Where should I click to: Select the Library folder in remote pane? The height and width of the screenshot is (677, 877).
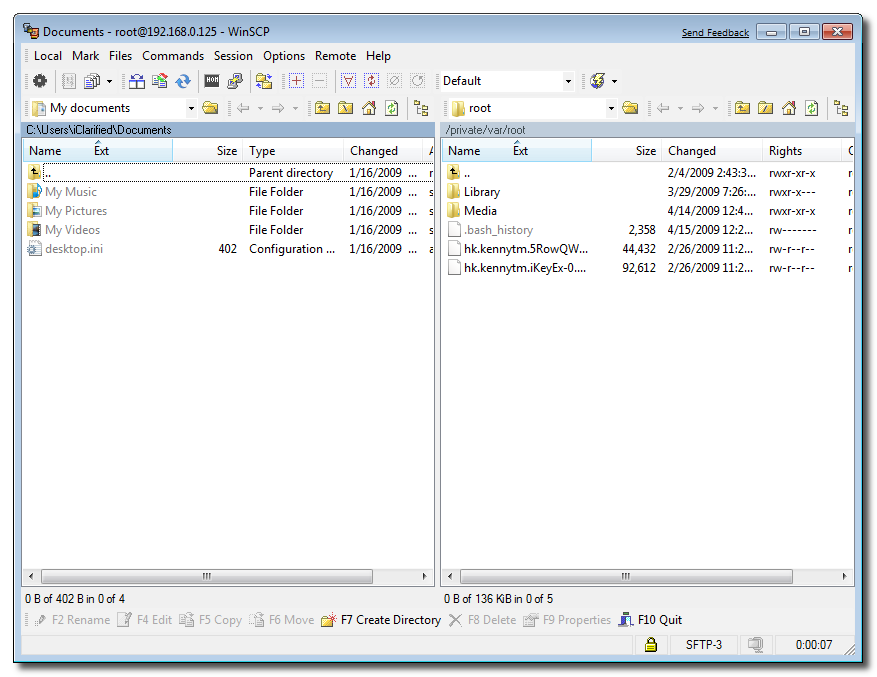point(481,192)
